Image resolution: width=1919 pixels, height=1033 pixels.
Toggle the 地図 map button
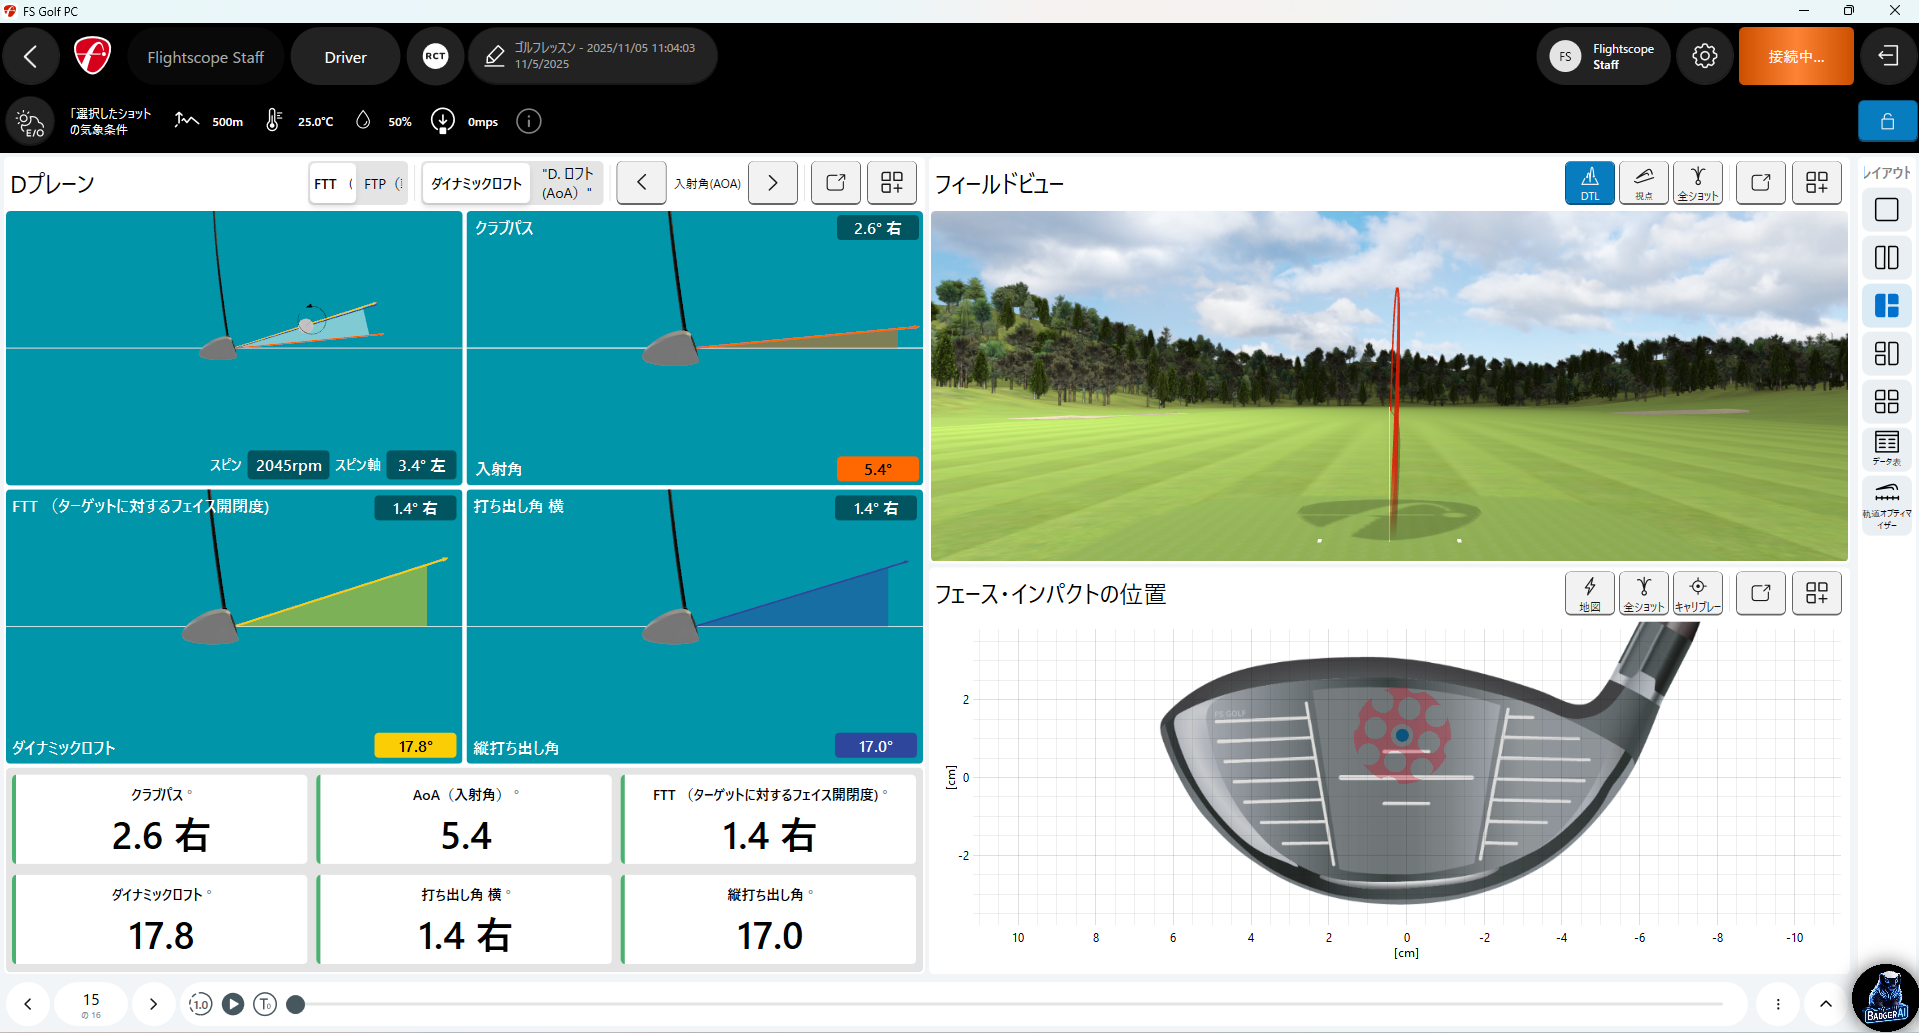(1590, 593)
